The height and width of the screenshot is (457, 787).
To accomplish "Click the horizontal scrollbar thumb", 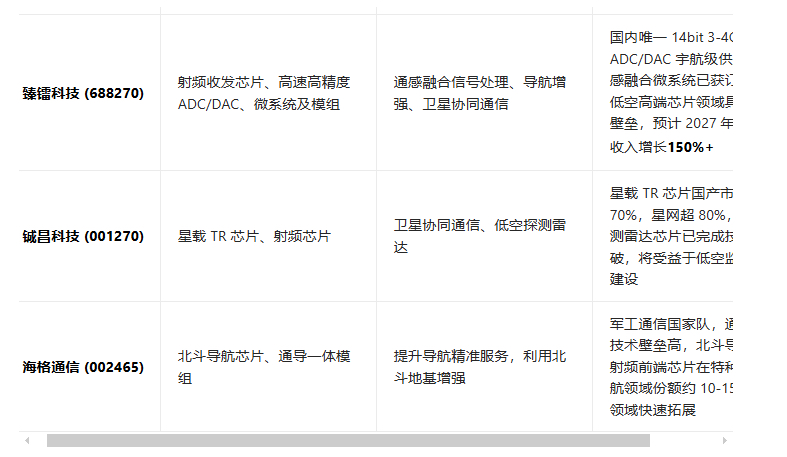I will [348, 440].
